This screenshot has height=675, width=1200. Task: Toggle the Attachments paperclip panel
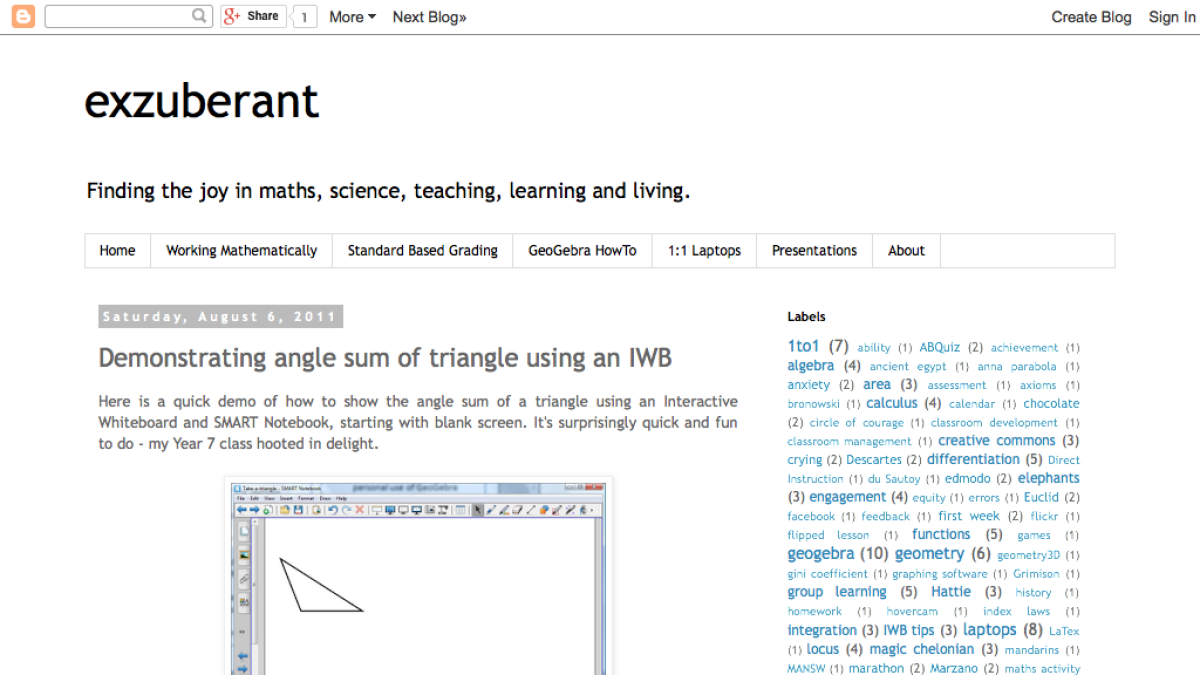pos(243,578)
